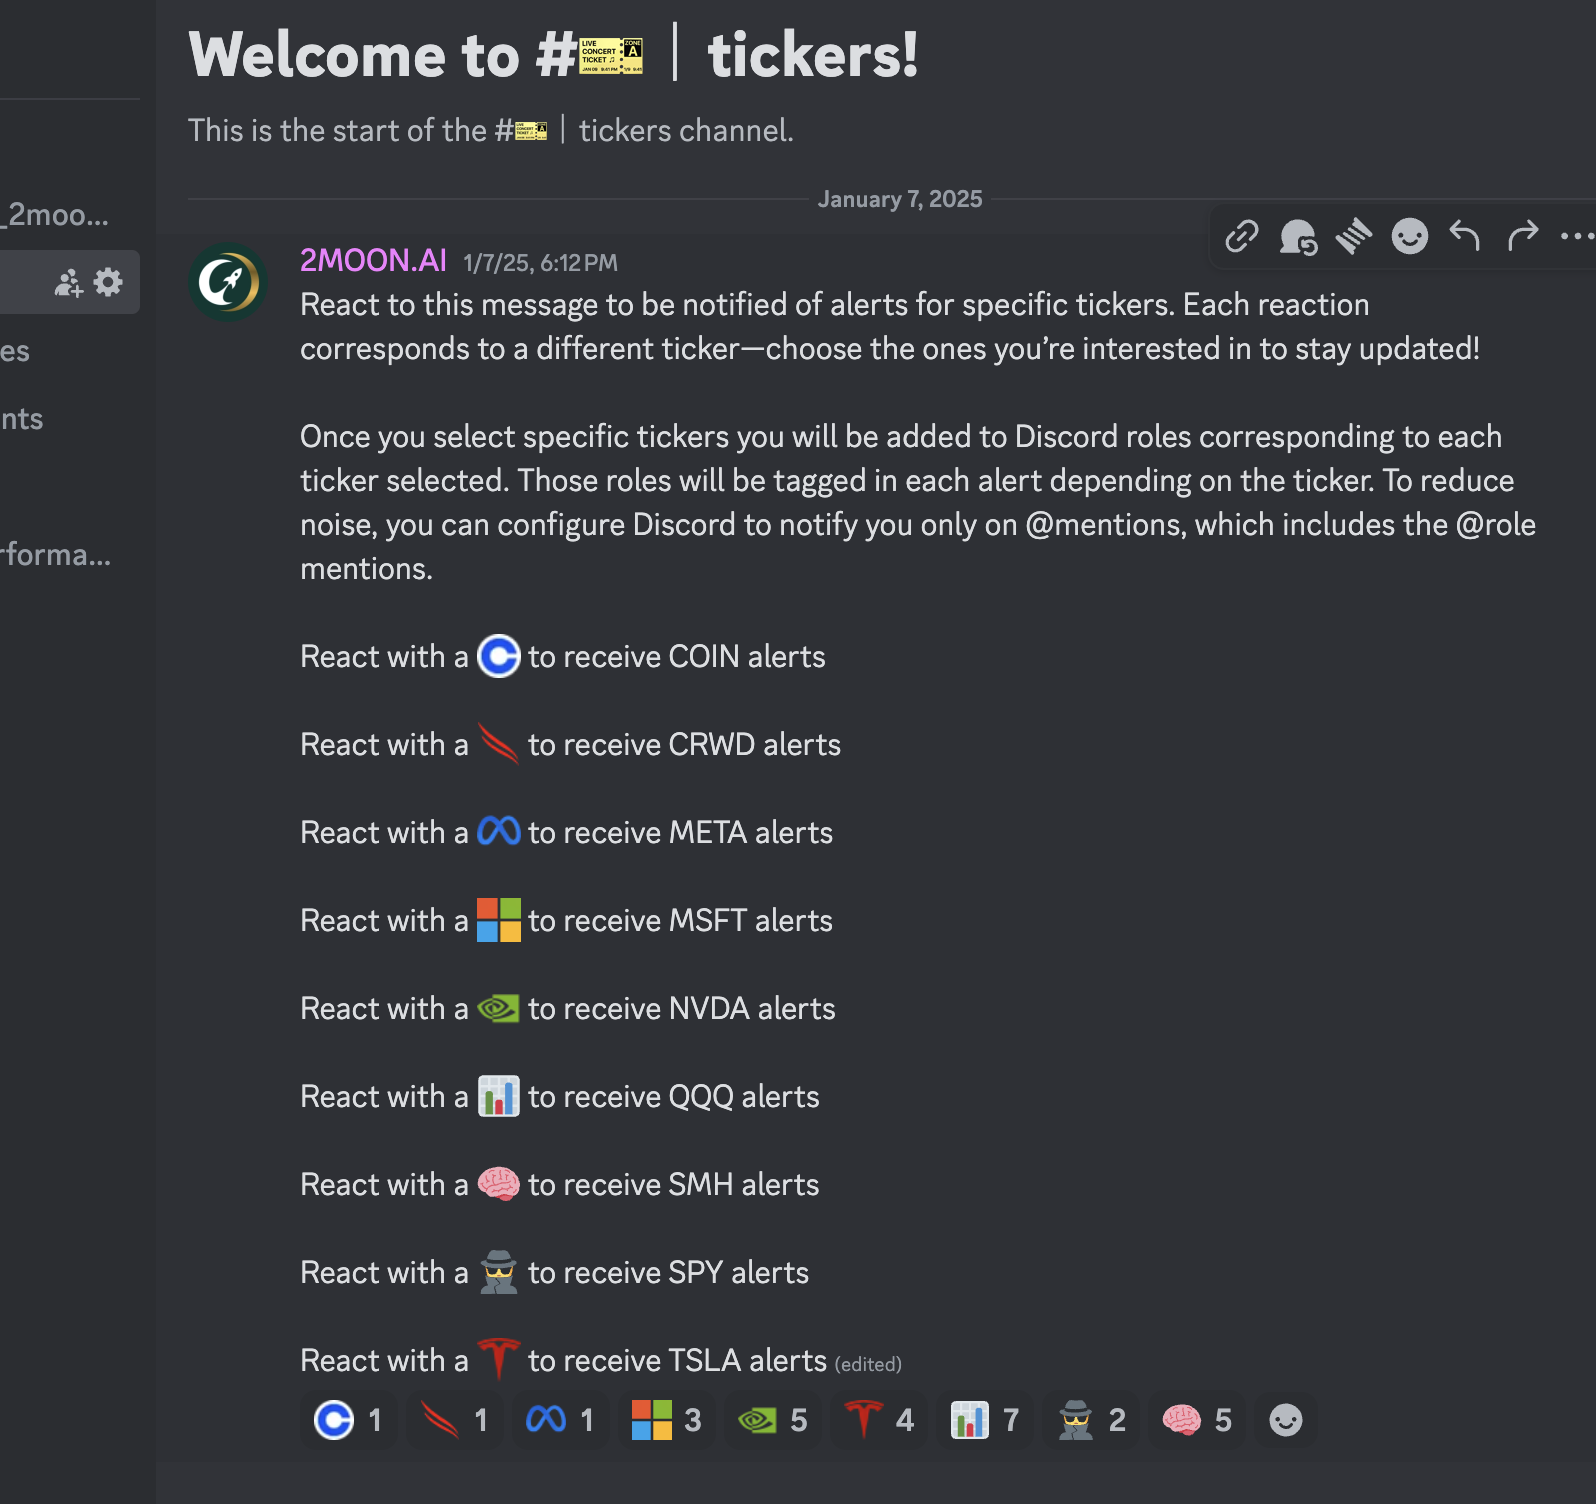Image resolution: width=1596 pixels, height=1504 pixels.
Task: Open the more options ellipsis menu
Action: (x=1576, y=237)
